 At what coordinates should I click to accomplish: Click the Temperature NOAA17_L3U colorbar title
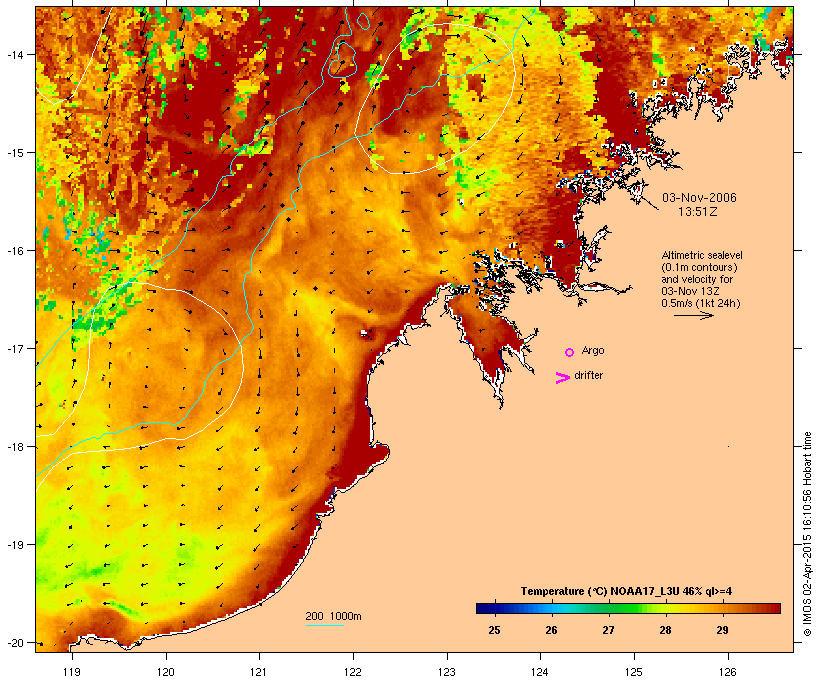pyautogui.click(x=626, y=592)
